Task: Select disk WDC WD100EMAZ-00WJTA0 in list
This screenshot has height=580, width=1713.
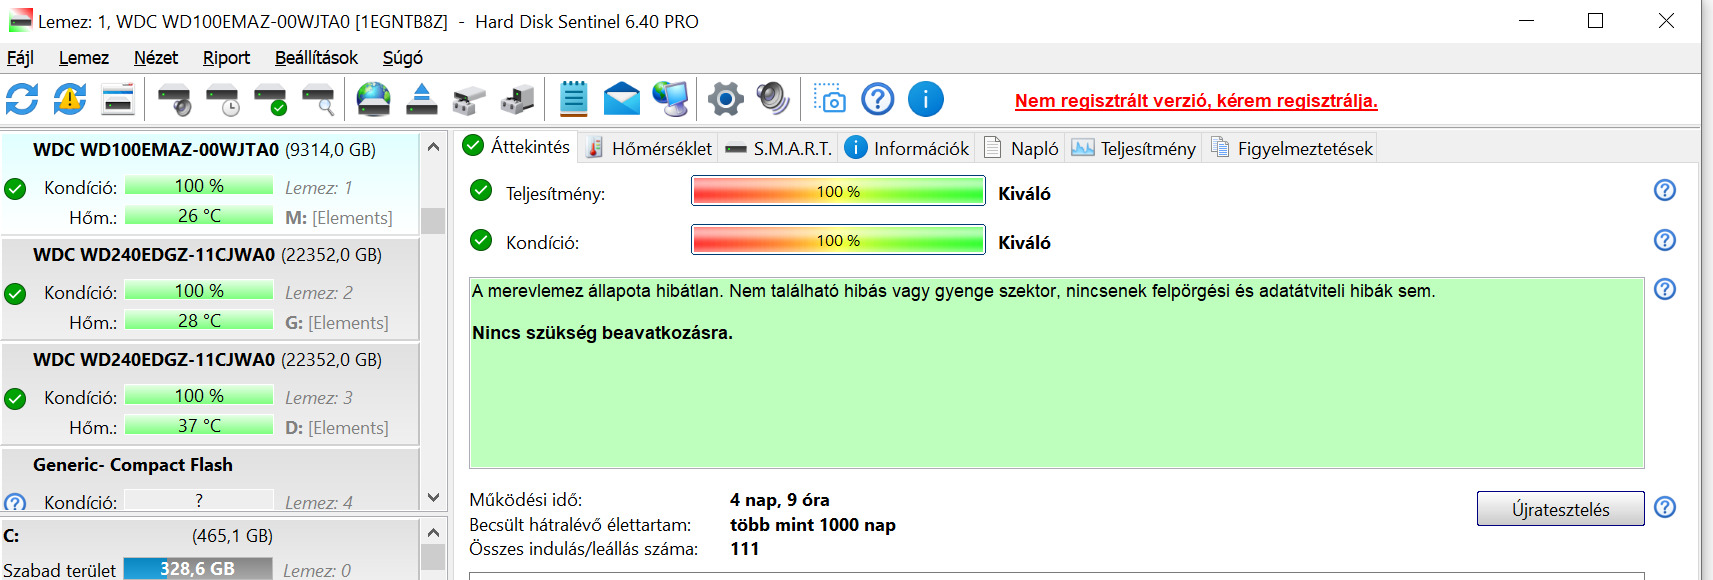Action: pos(210,183)
